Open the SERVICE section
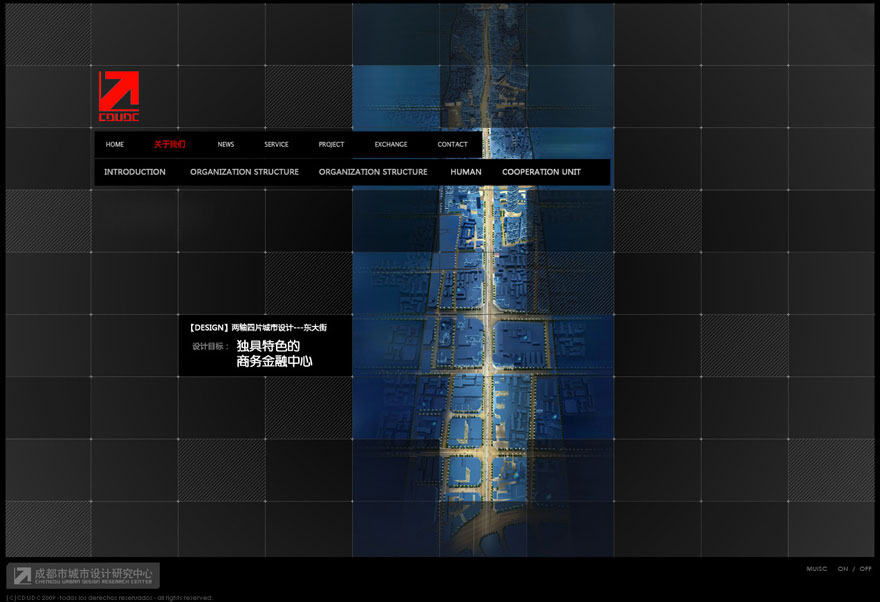This screenshot has height=602, width=880. click(276, 144)
